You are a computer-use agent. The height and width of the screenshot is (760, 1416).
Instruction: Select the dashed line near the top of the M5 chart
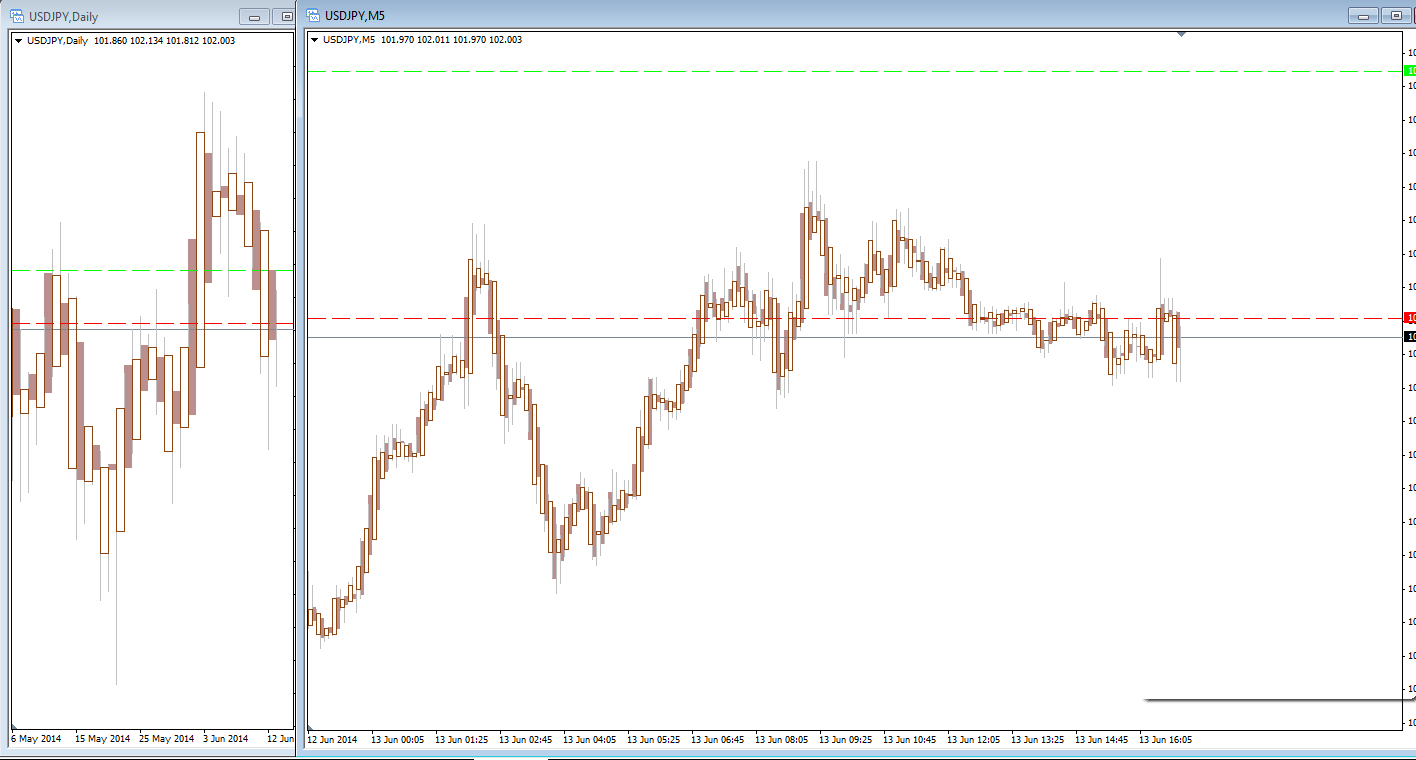(x=854, y=72)
